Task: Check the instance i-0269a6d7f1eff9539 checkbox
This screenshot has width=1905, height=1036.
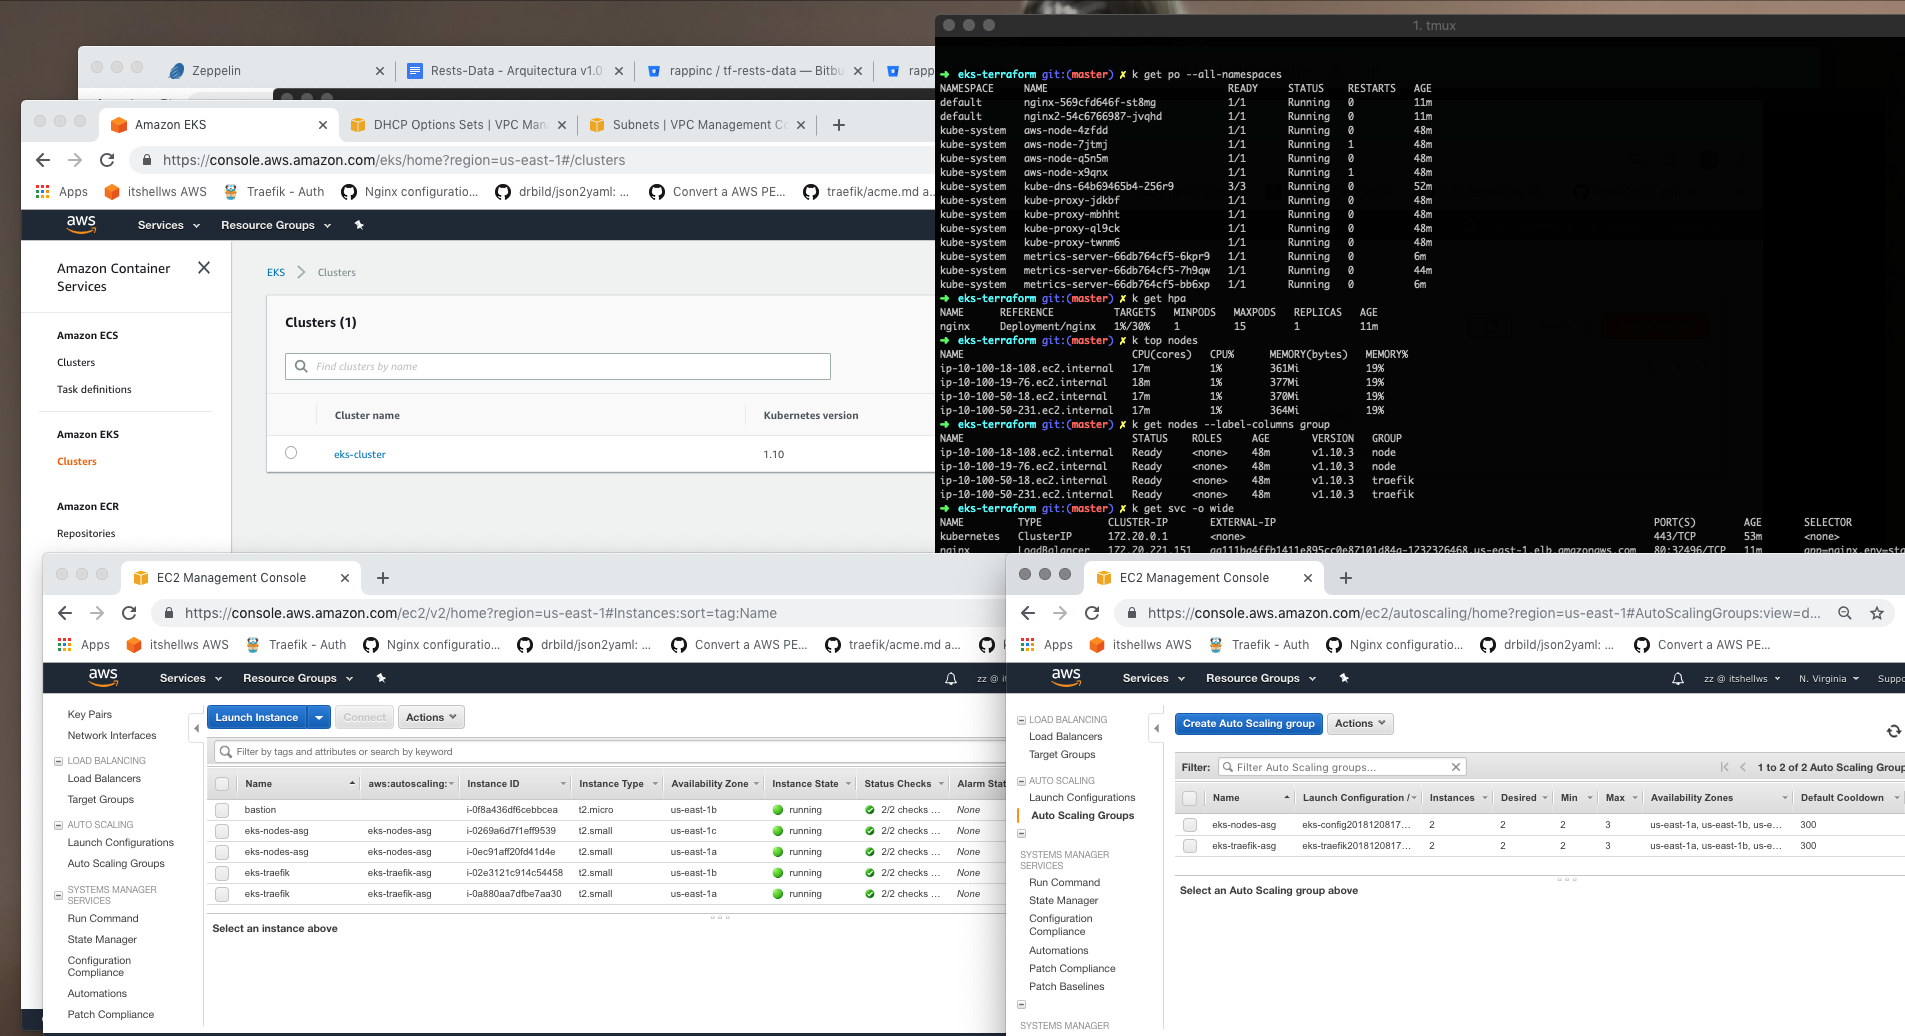Action: point(222,831)
